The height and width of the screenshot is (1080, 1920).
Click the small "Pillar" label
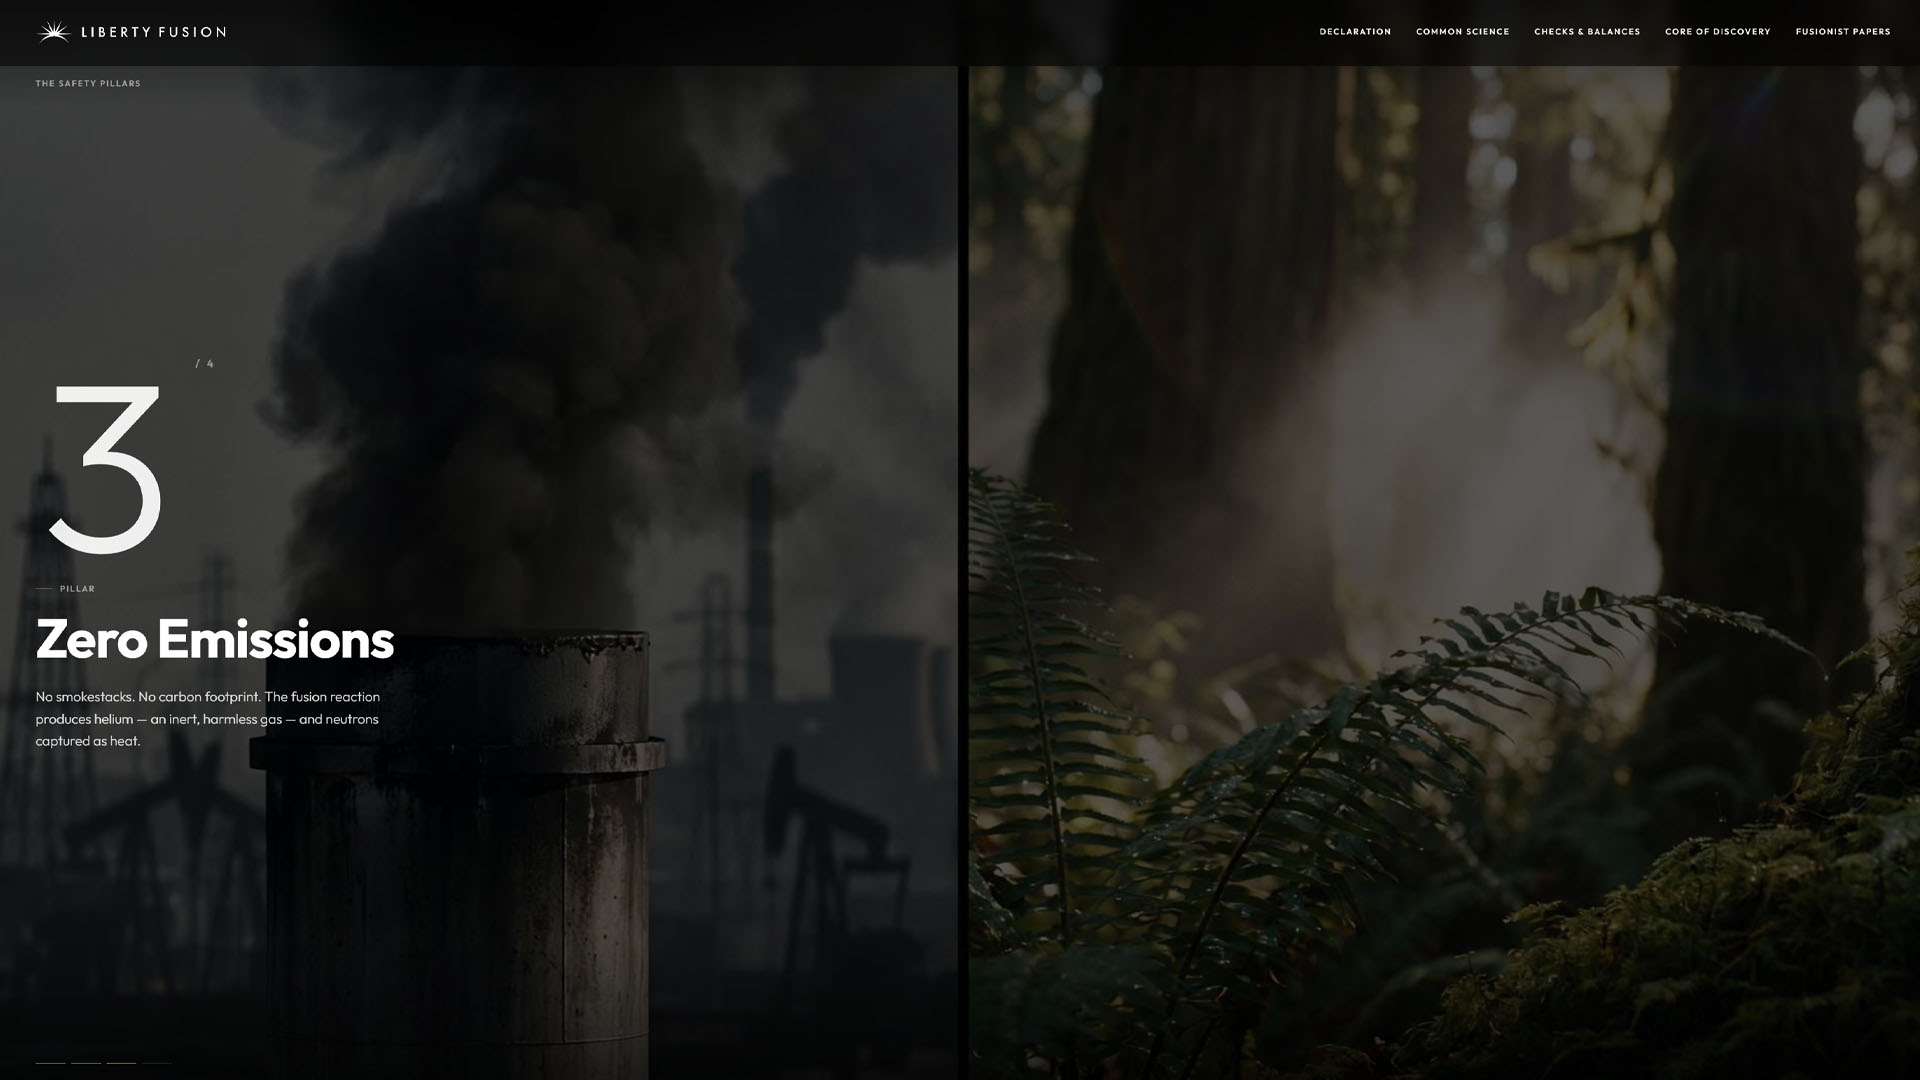coord(77,589)
